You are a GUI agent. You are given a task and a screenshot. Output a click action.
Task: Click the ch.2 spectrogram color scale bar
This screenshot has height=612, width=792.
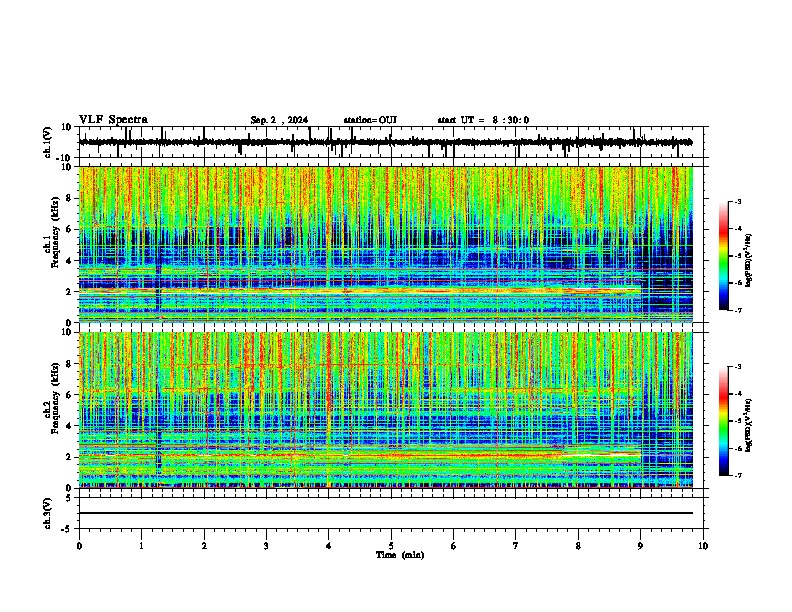click(x=723, y=421)
